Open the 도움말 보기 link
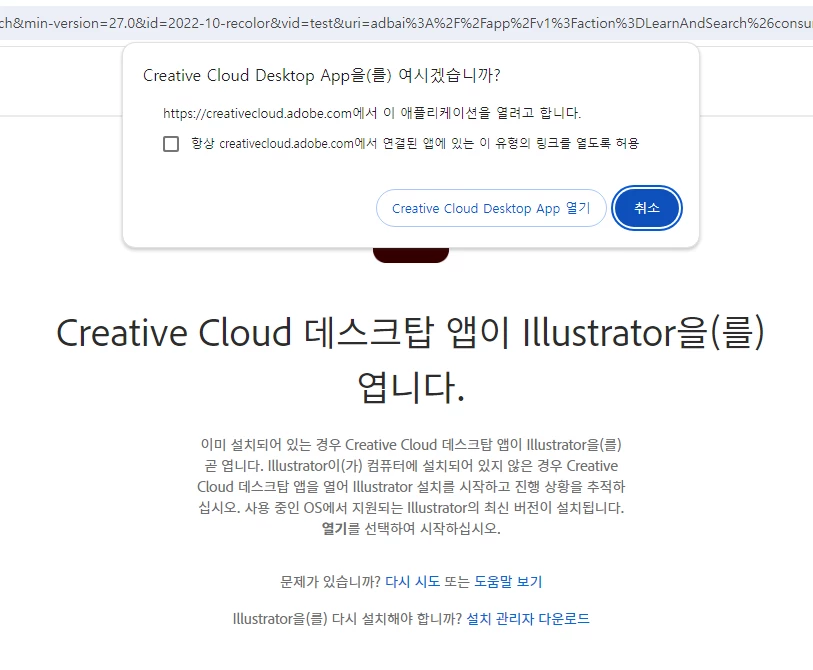The width and height of the screenshot is (813, 670). pyautogui.click(x=508, y=581)
